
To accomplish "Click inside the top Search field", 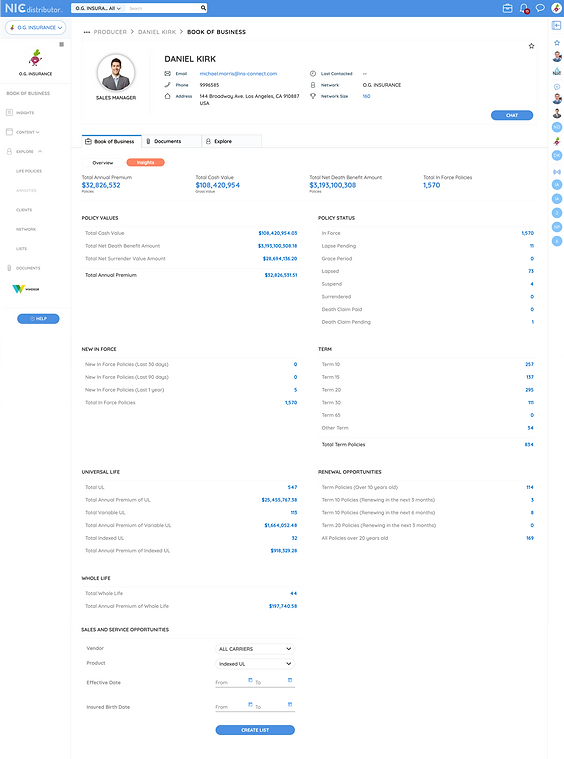I will pos(164,8).
